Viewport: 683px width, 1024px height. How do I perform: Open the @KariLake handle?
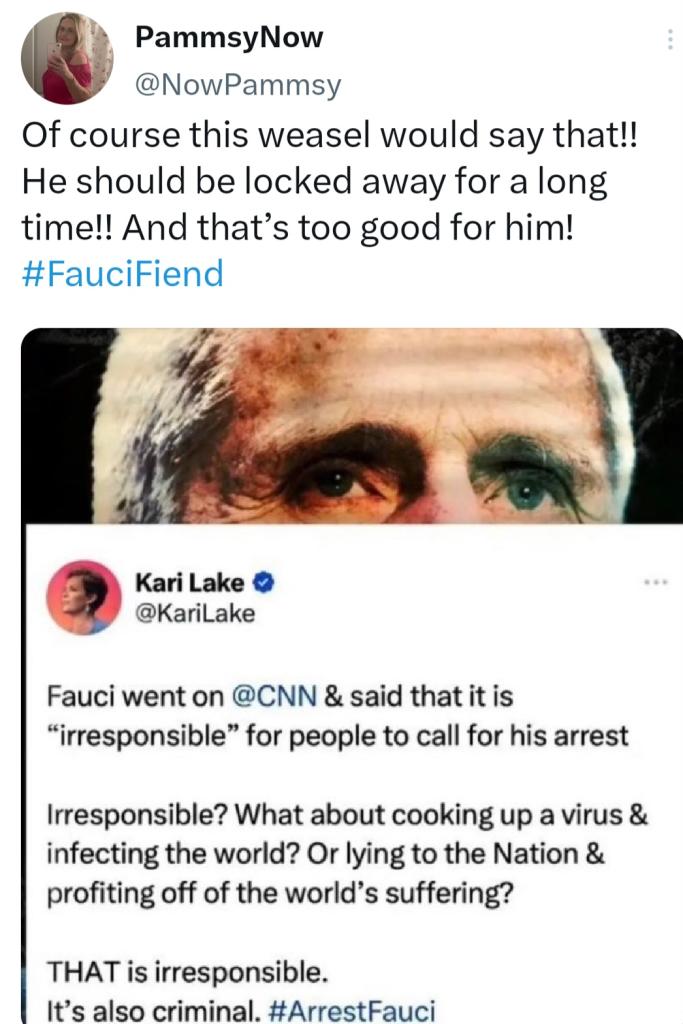point(194,612)
